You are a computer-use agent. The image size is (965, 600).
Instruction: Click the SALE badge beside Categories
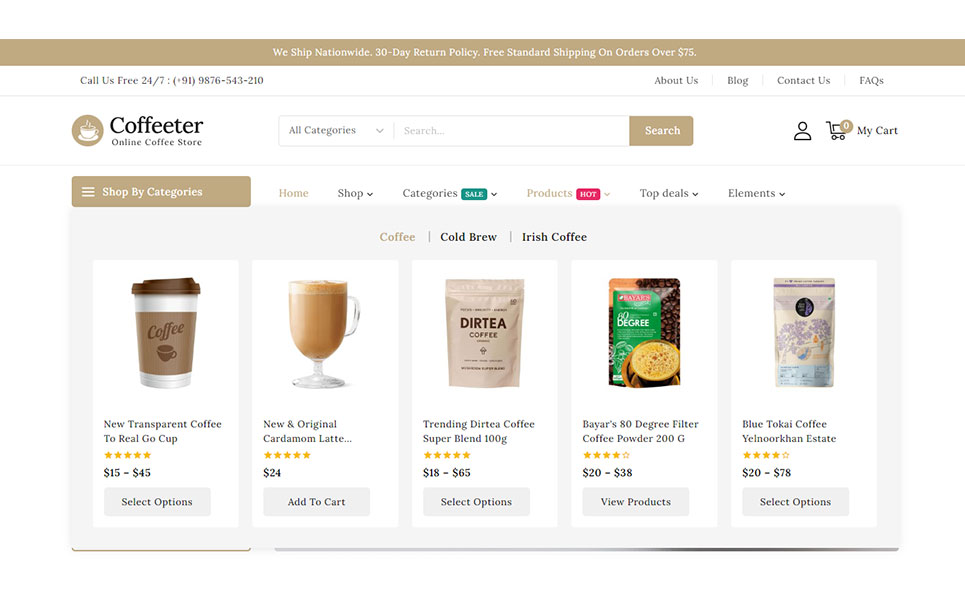[x=474, y=194]
